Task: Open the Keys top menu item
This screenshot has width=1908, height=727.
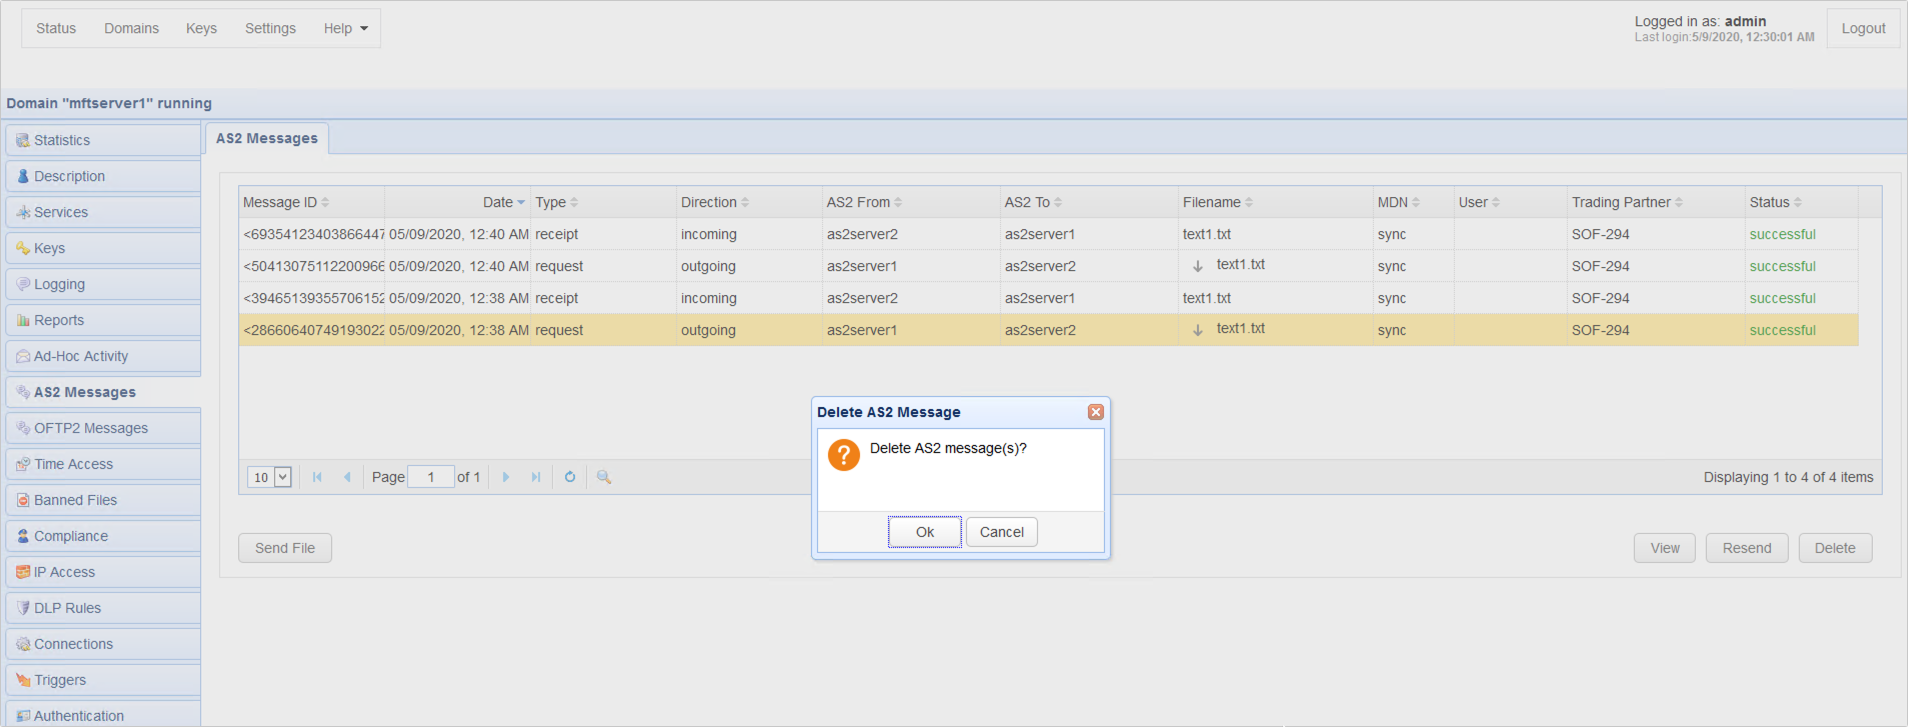Action: tap(201, 29)
